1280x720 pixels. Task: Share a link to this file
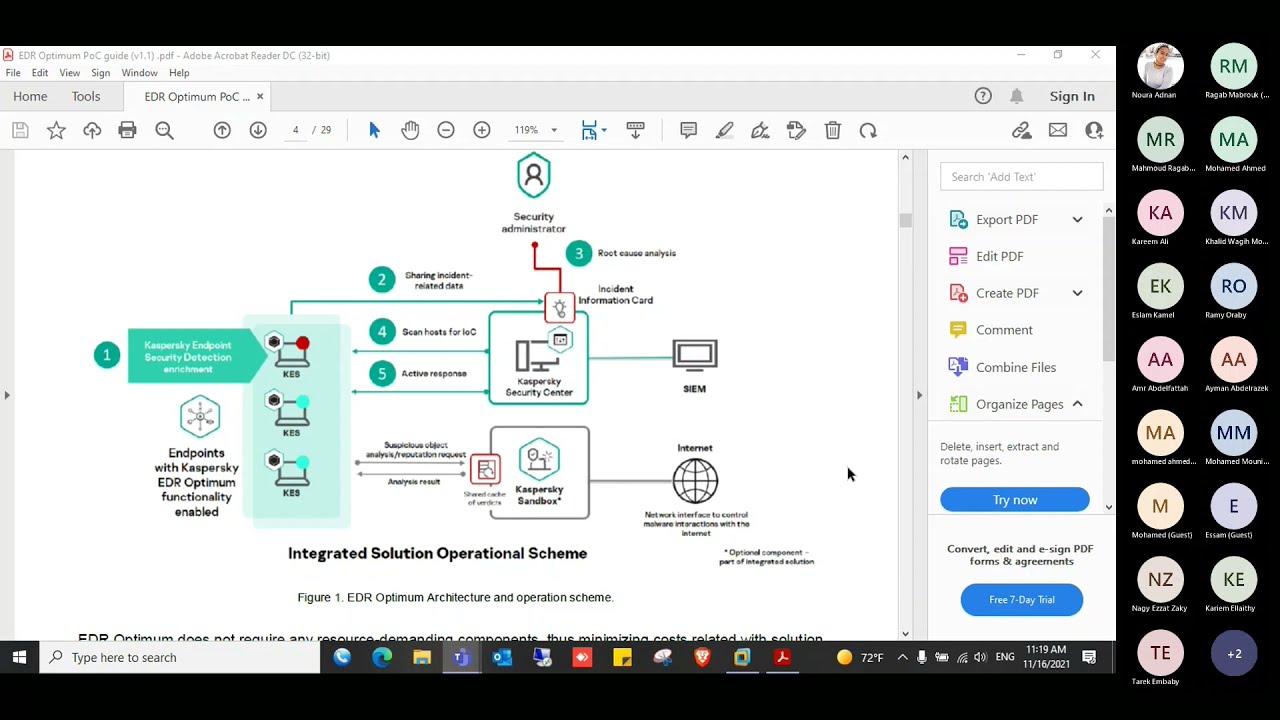point(1021,130)
